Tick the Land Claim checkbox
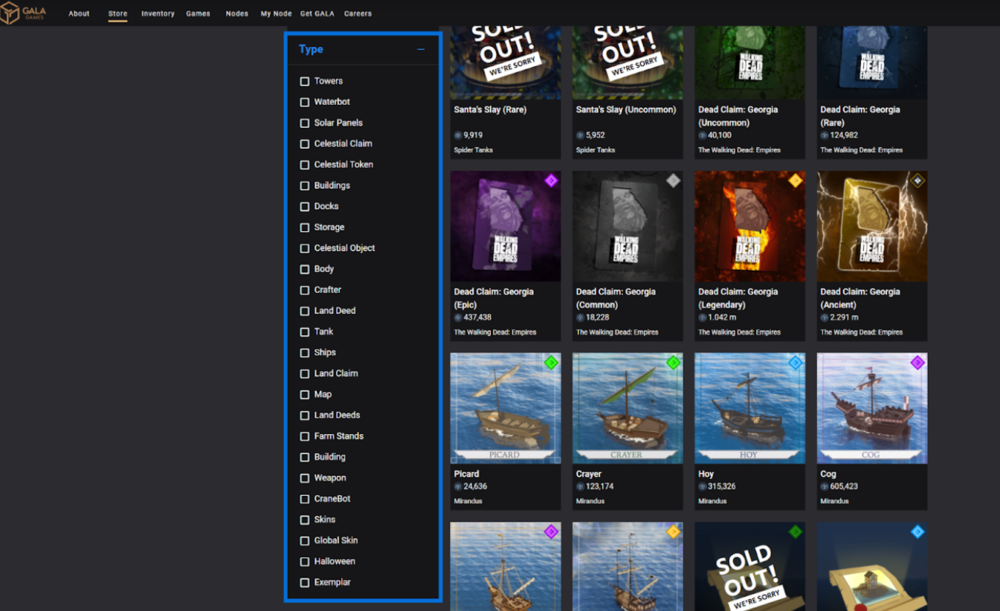Screen dimensions: 1000x611 (x=305, y=374)
